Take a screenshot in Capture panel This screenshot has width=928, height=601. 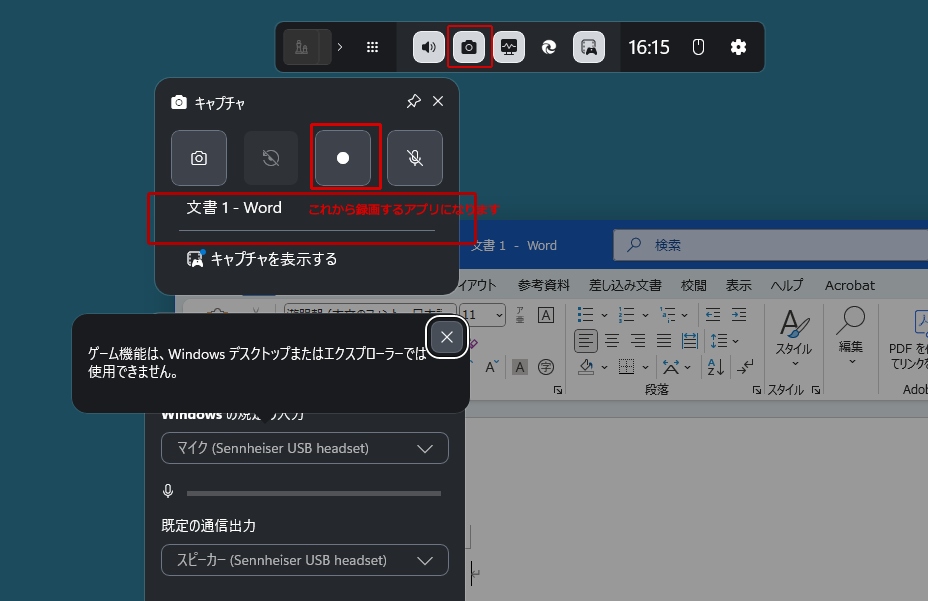(x=199, y=158)
